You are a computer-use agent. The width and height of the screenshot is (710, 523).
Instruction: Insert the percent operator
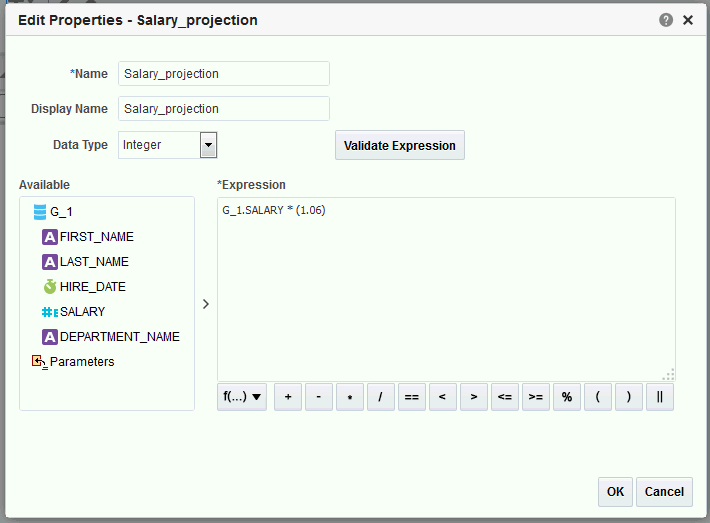coord(566,397)
